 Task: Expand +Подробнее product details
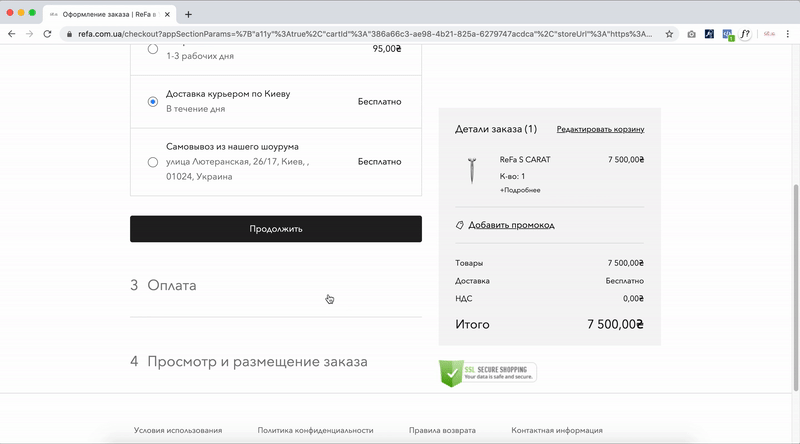pyautogui.click(x=520, y=190)
